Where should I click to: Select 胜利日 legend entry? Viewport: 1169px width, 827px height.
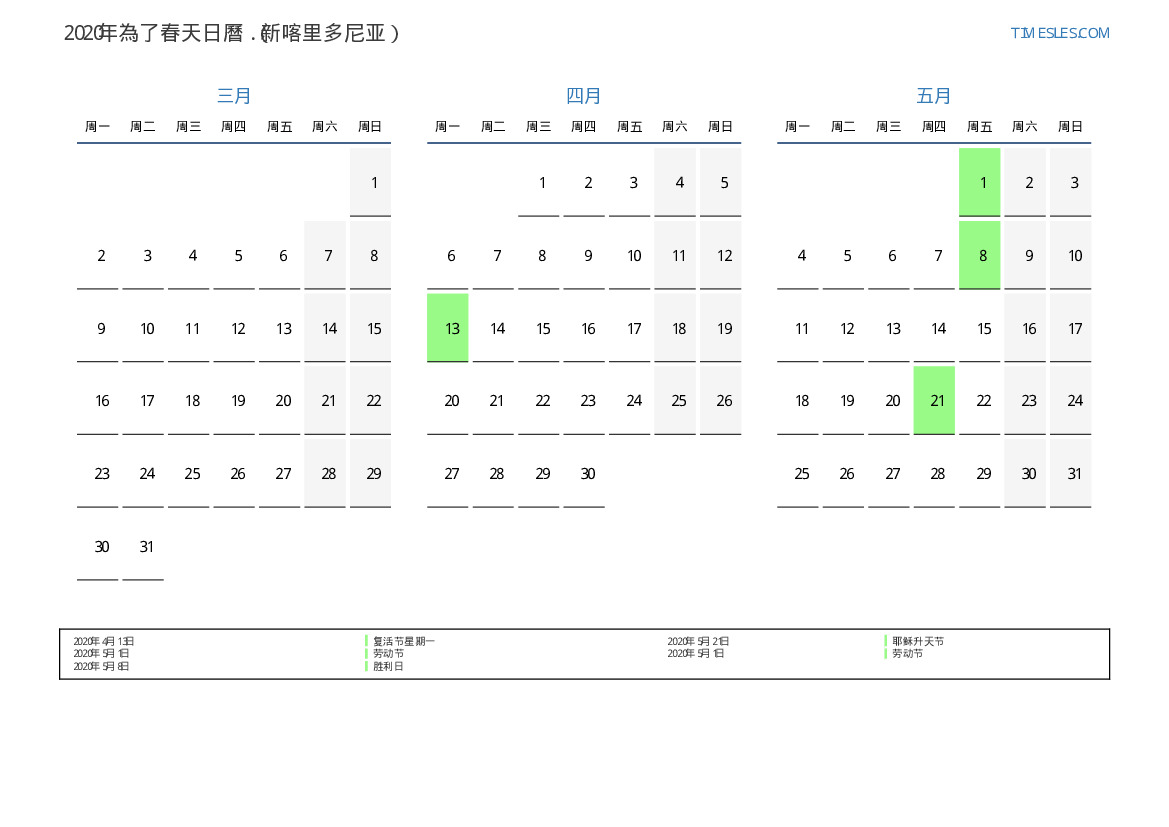(388, 666)
